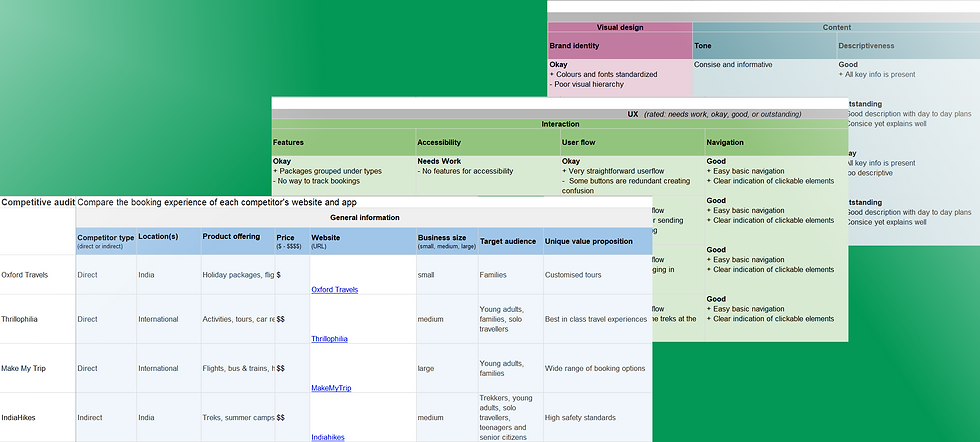Select the 'small' business size cell

[447, 275]
